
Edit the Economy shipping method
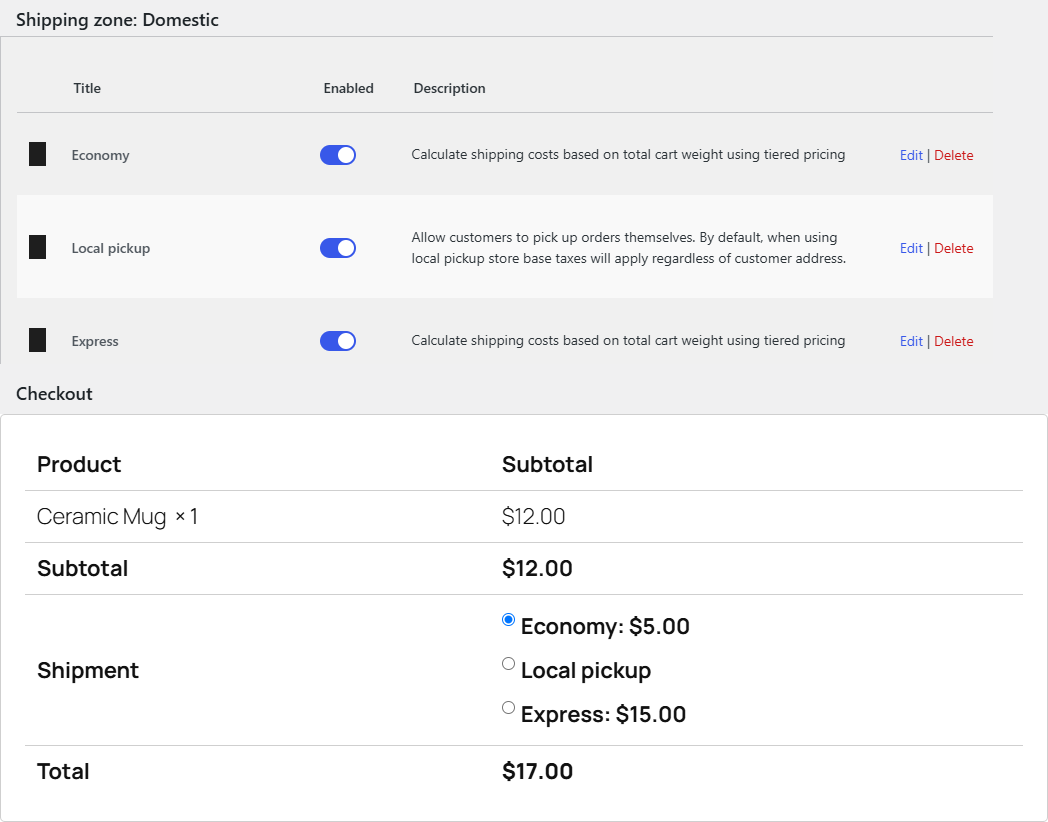pyautogui.click(x=911, y=155)
